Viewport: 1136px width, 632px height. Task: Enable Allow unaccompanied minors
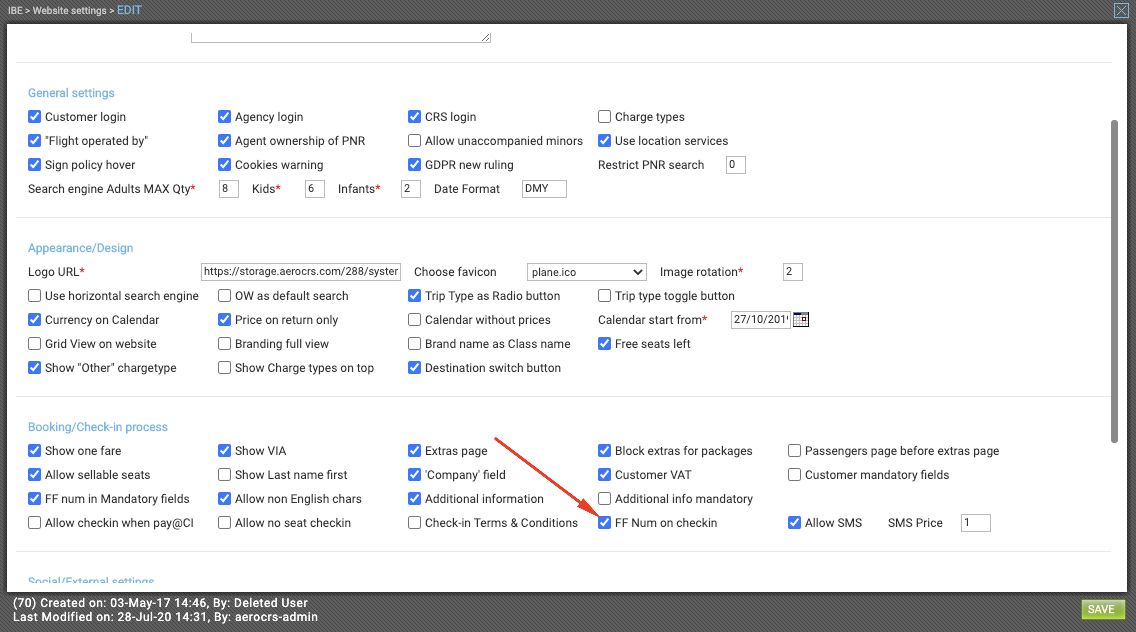414,141
